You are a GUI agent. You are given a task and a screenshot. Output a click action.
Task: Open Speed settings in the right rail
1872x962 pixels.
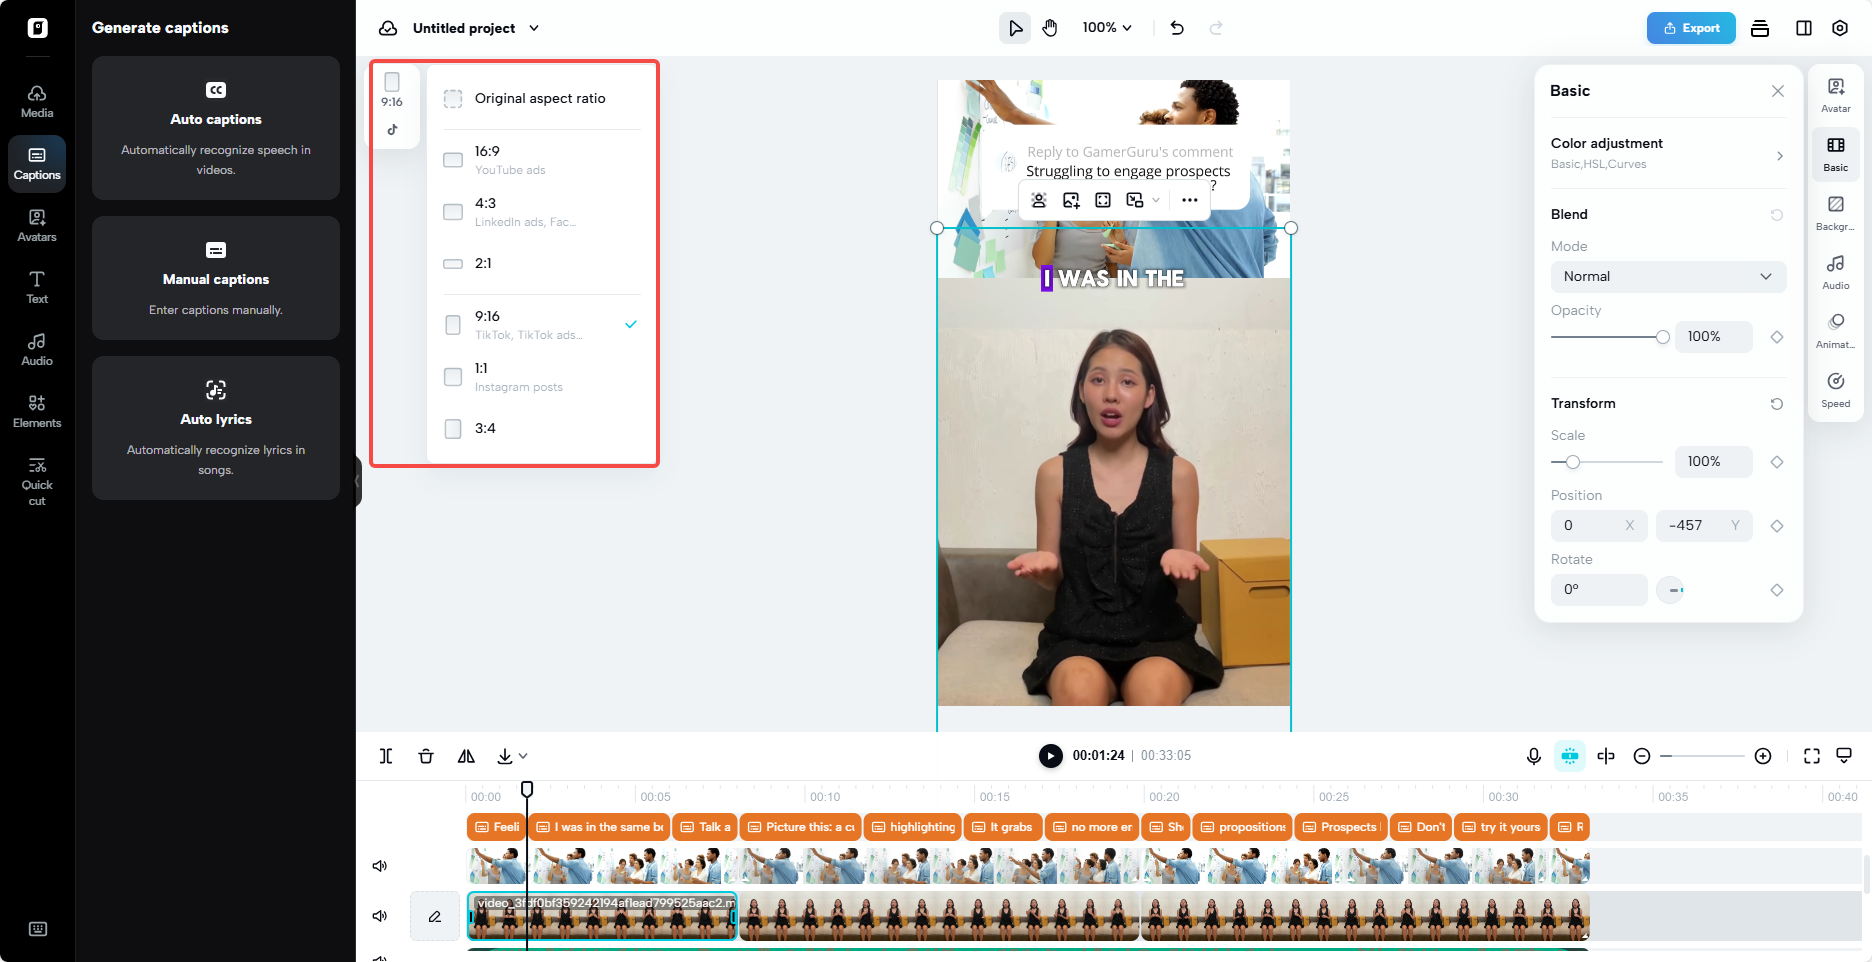pyautogui.click(x=1835, y=388)
